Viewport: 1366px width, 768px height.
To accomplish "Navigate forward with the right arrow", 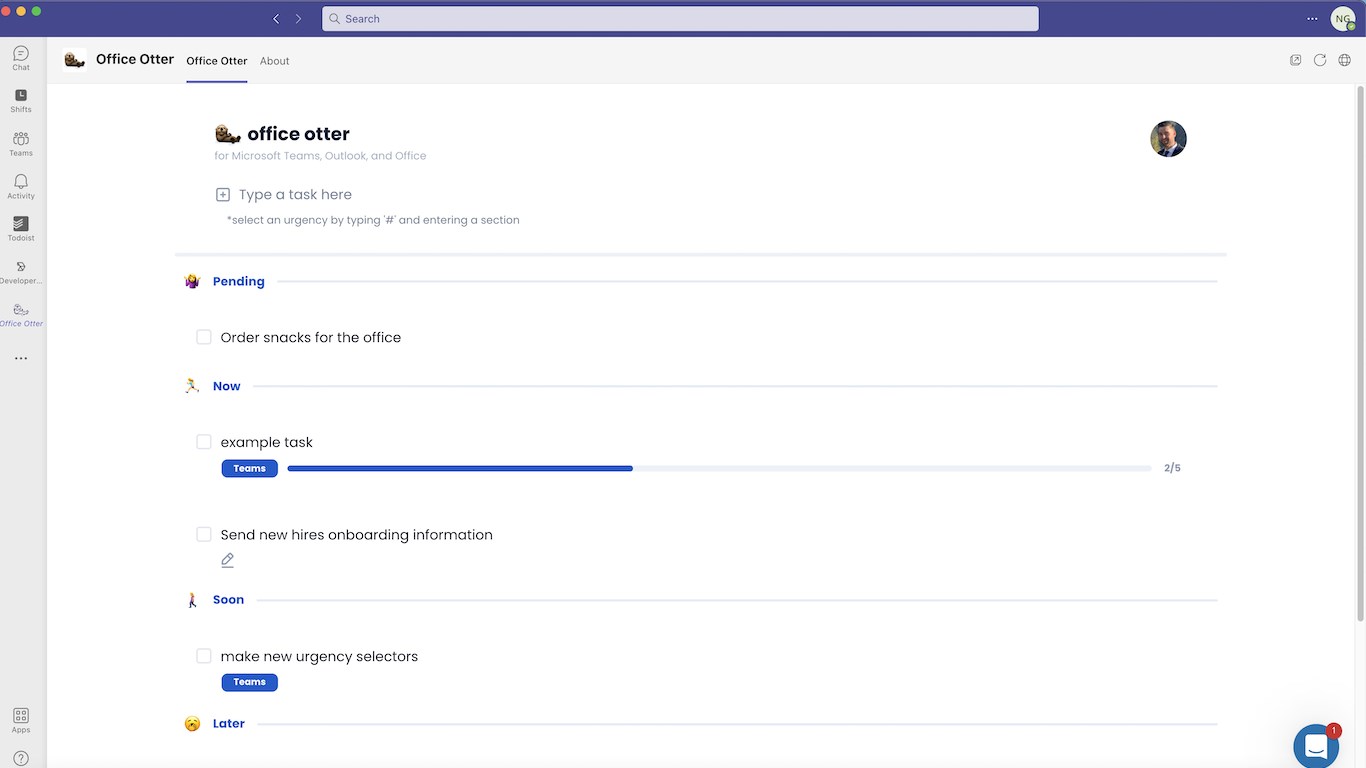I will coord(298,19).
